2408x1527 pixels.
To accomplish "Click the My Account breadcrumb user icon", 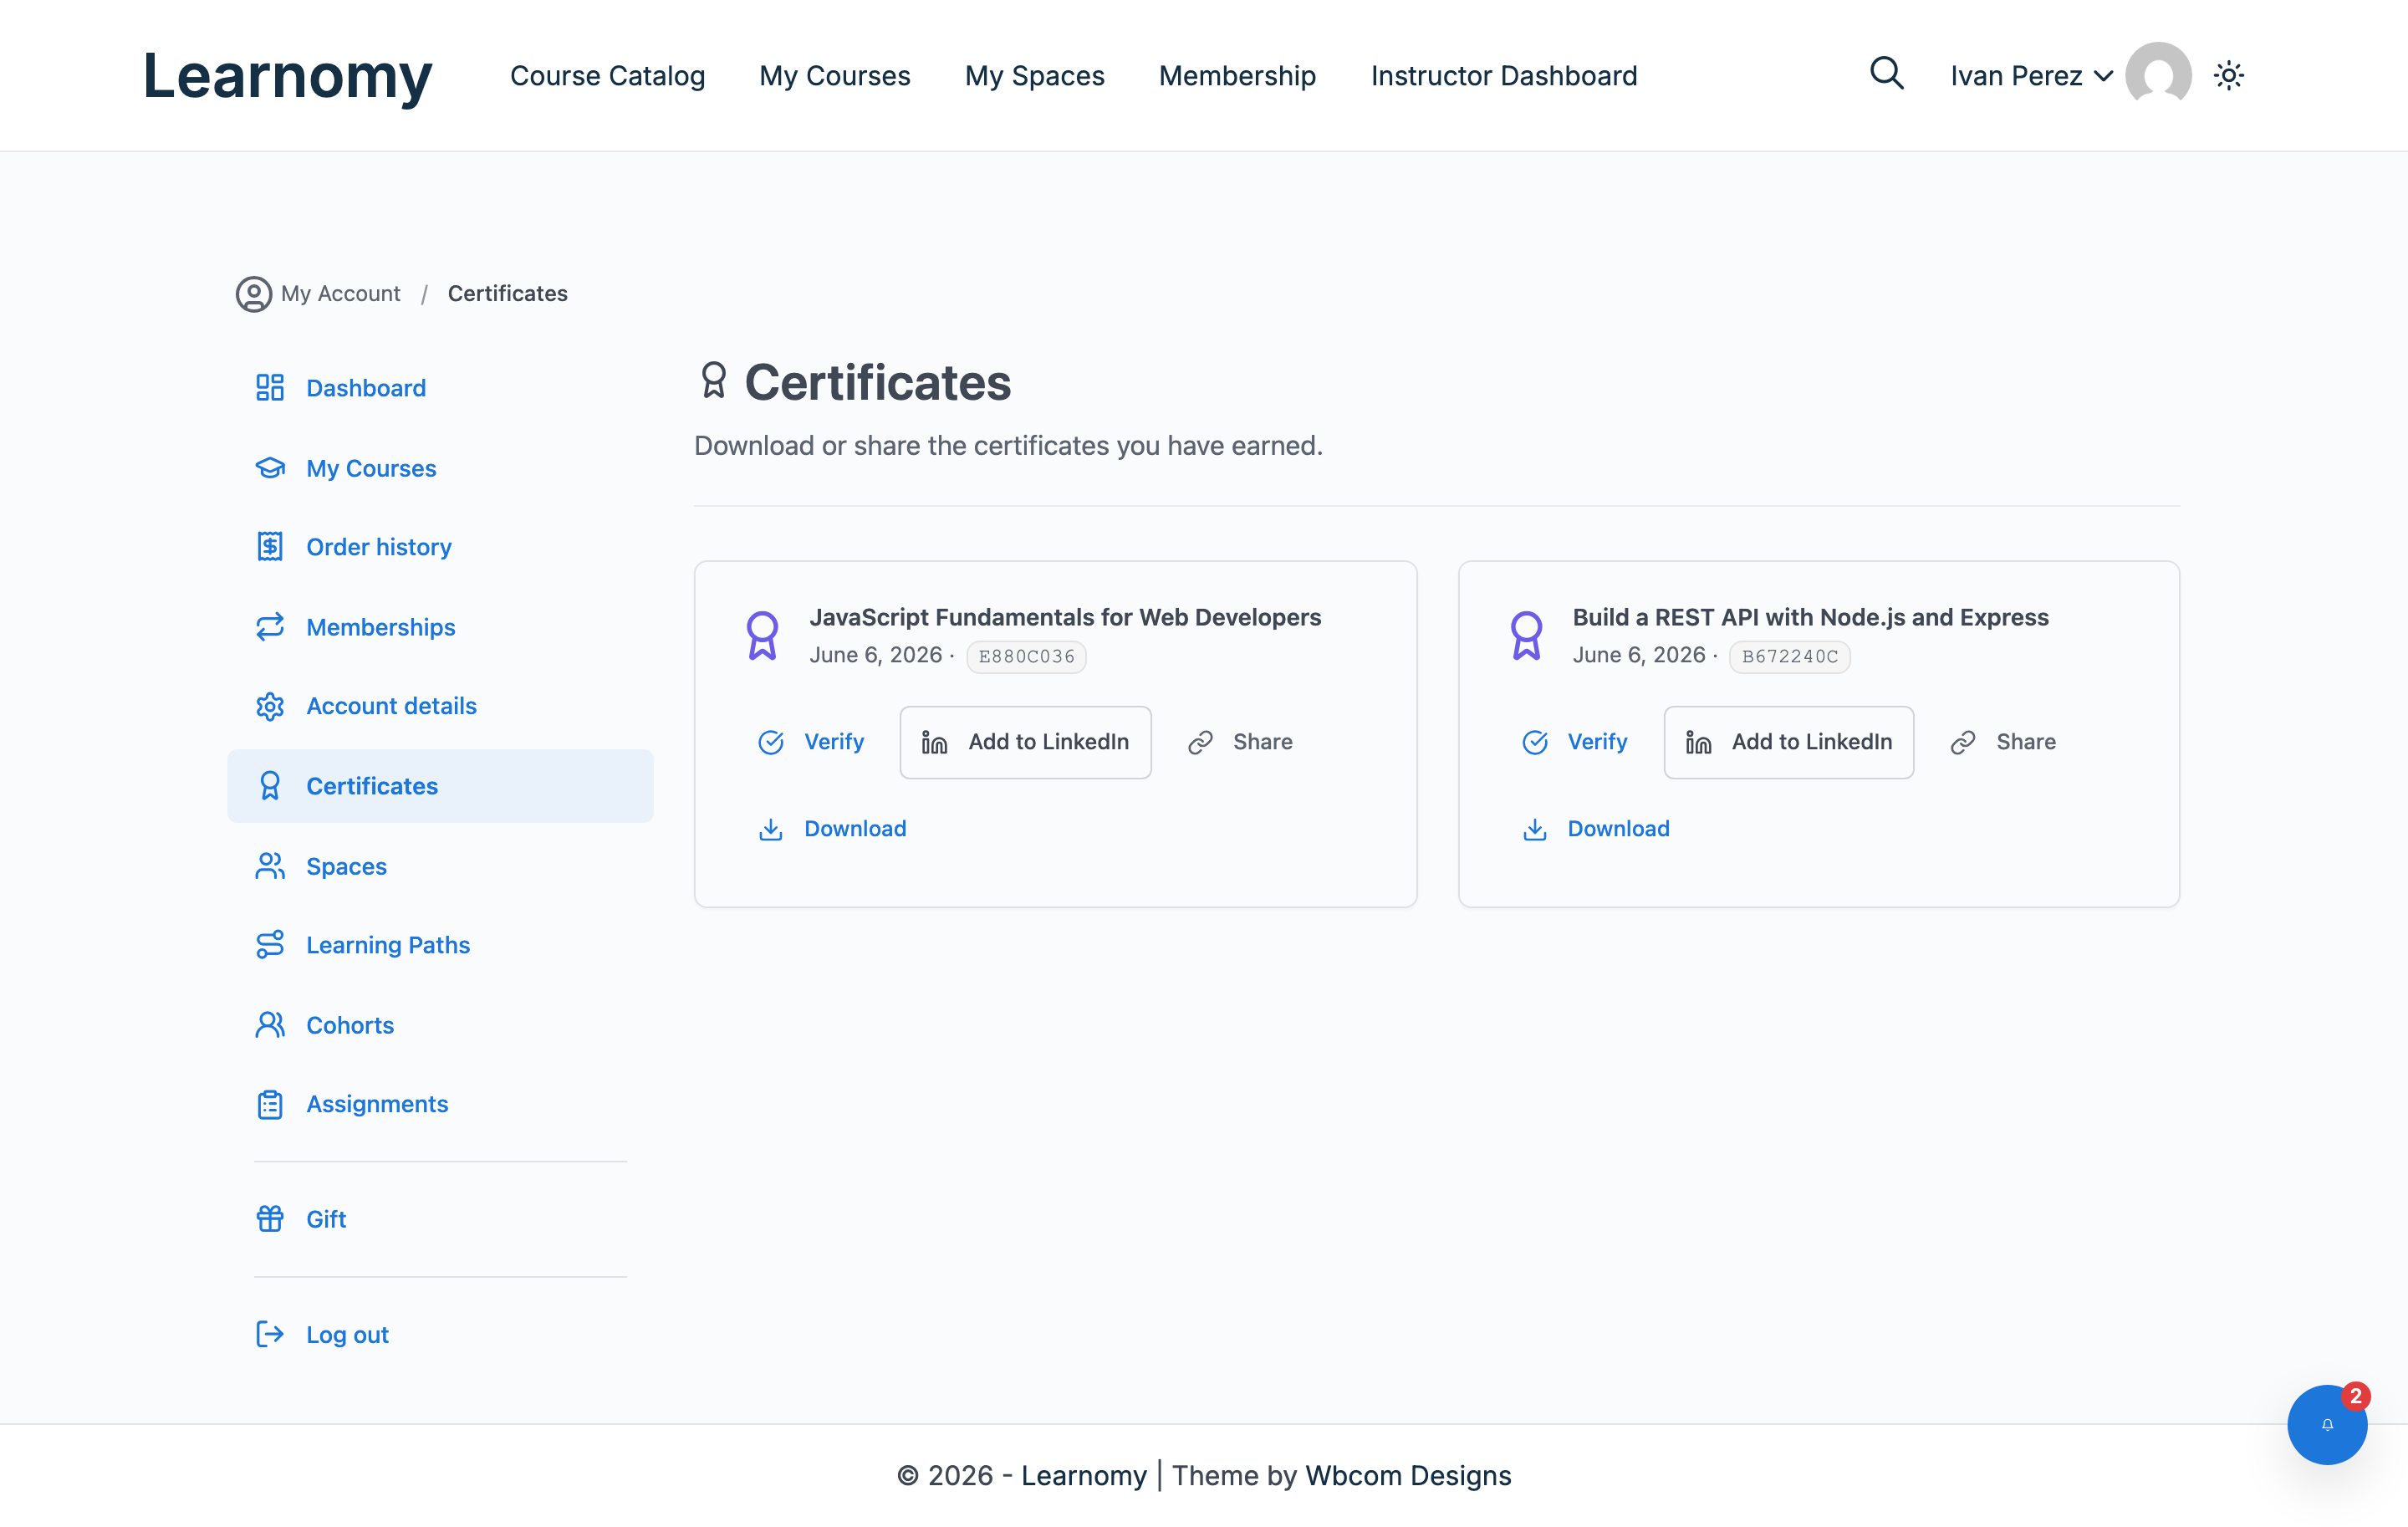I will click(254, 294).
